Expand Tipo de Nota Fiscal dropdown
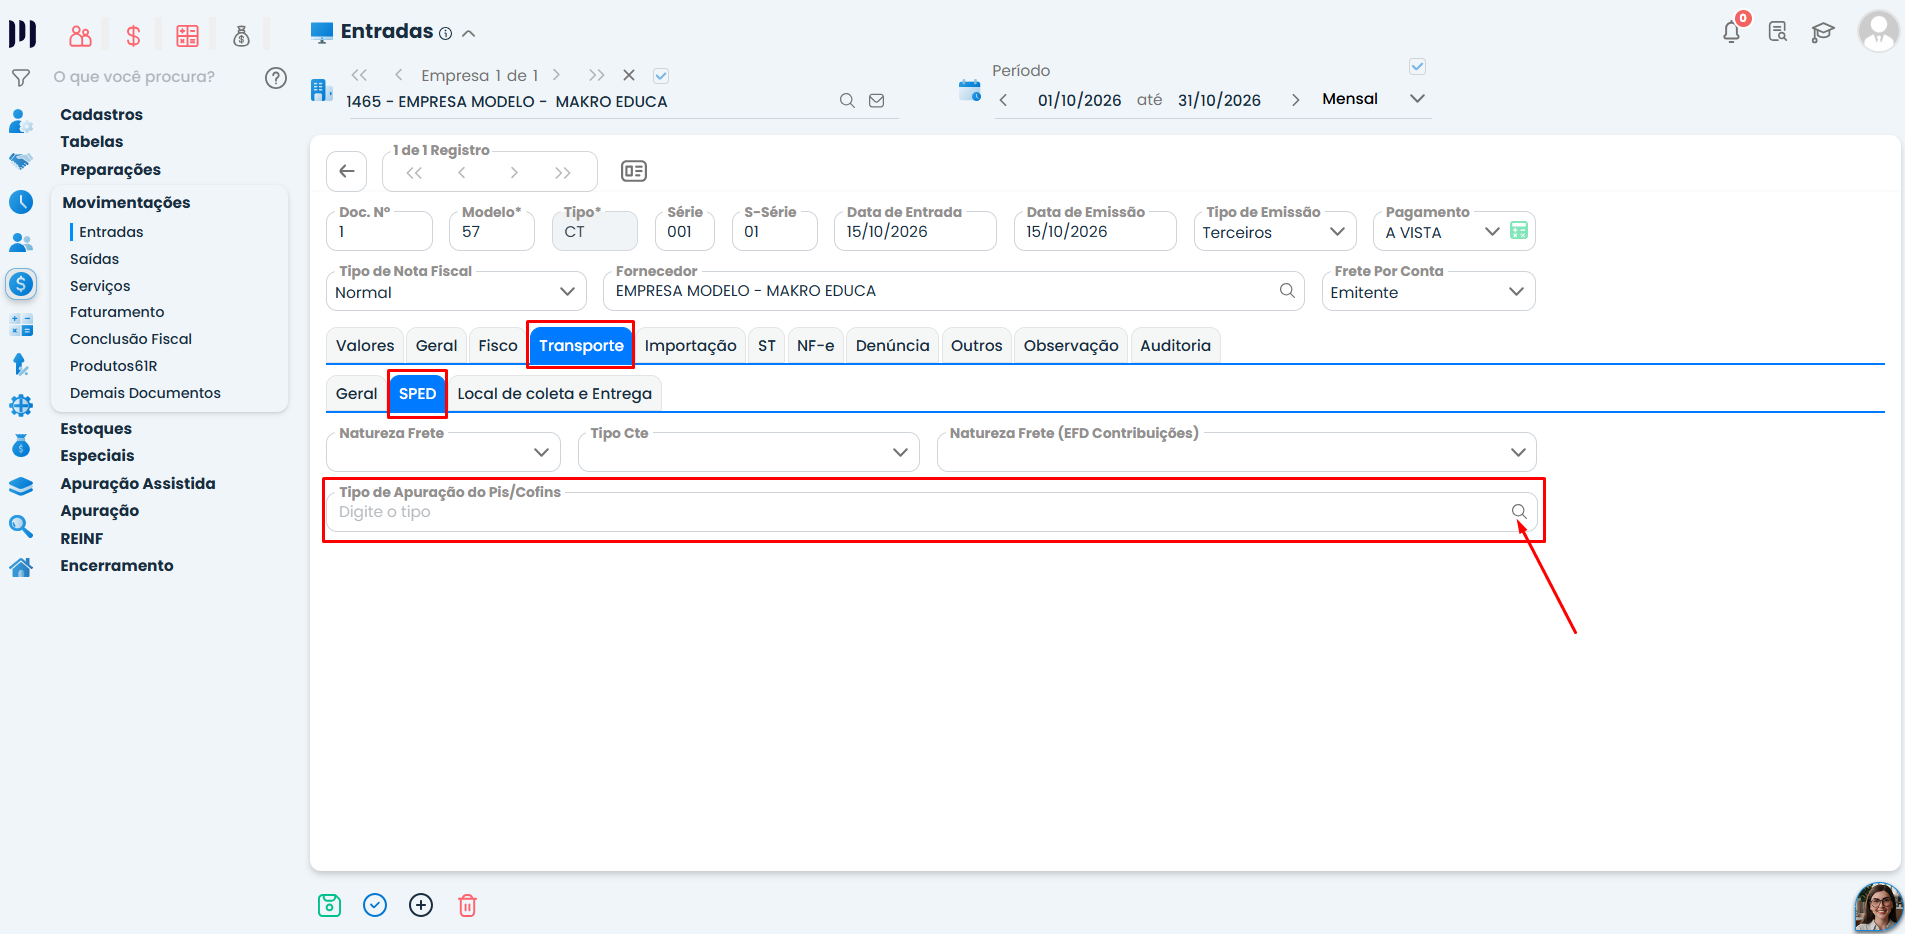Screen dimensions: 1905x934 point(567,292)
